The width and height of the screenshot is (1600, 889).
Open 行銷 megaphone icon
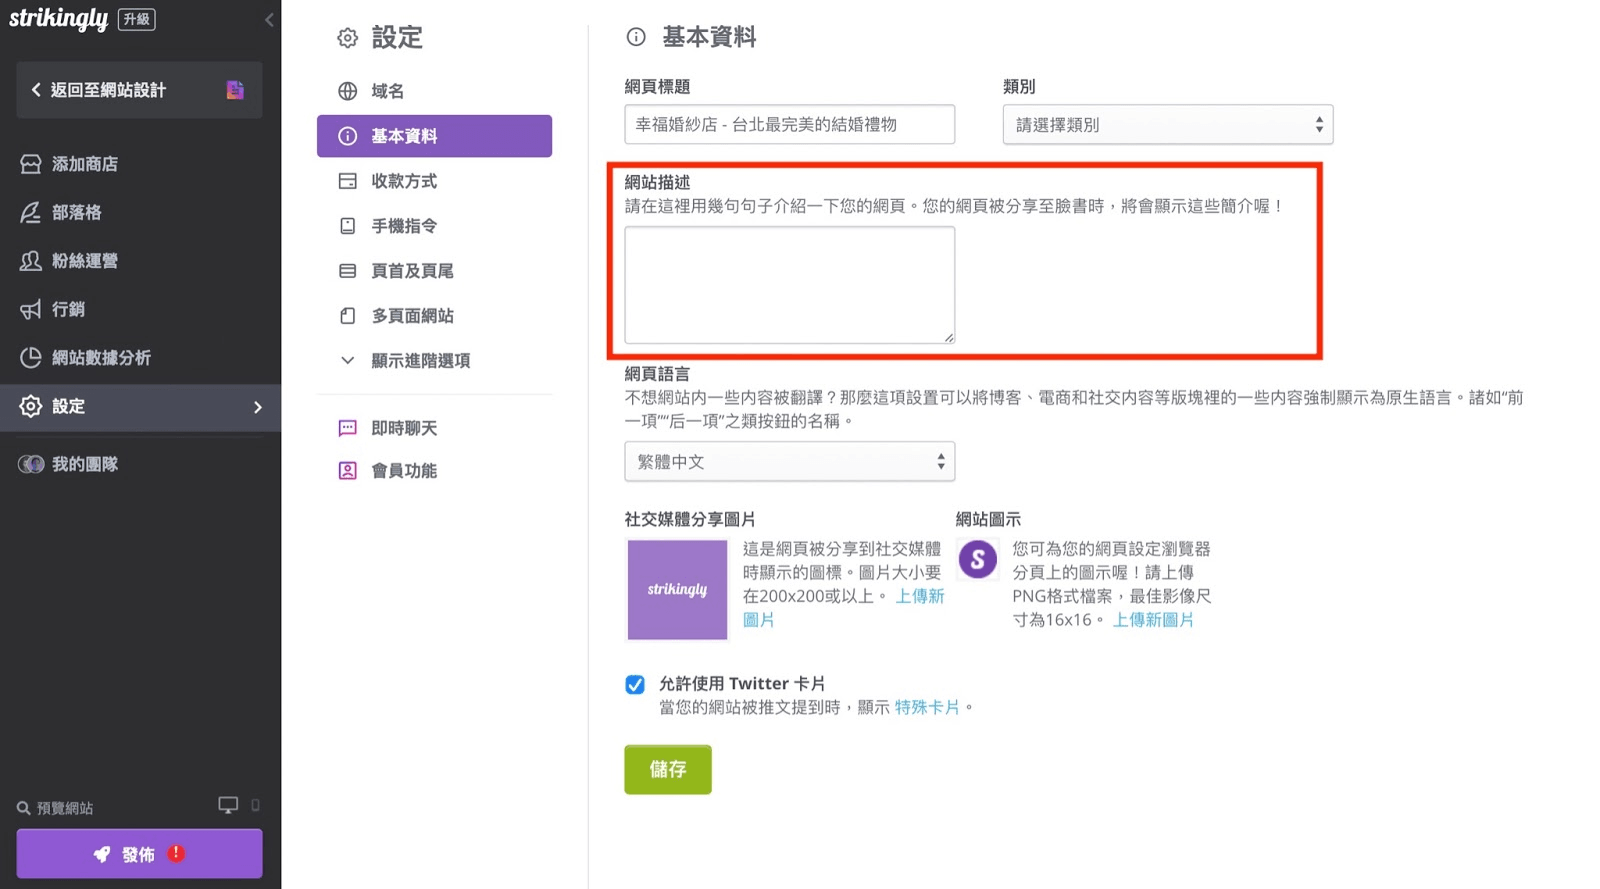point(31,309)
